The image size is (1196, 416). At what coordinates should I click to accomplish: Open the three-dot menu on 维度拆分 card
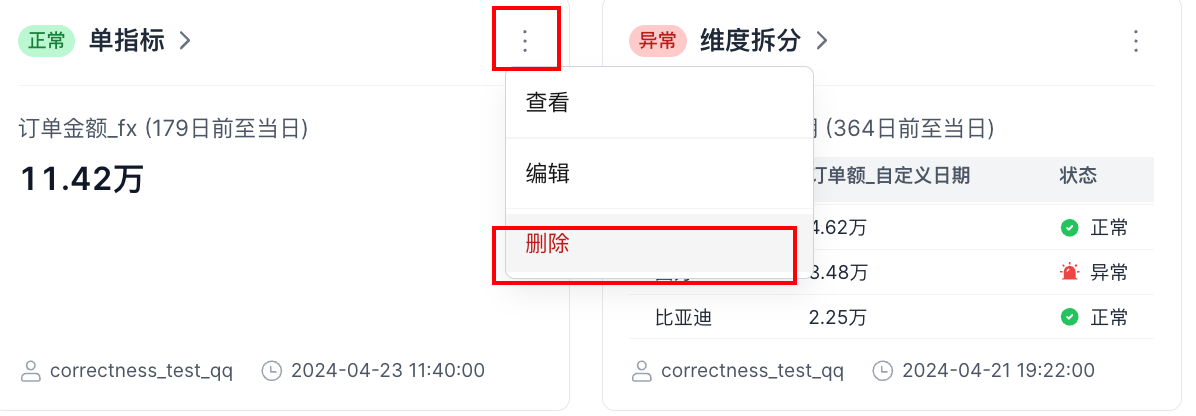(x=1135, y=41)
